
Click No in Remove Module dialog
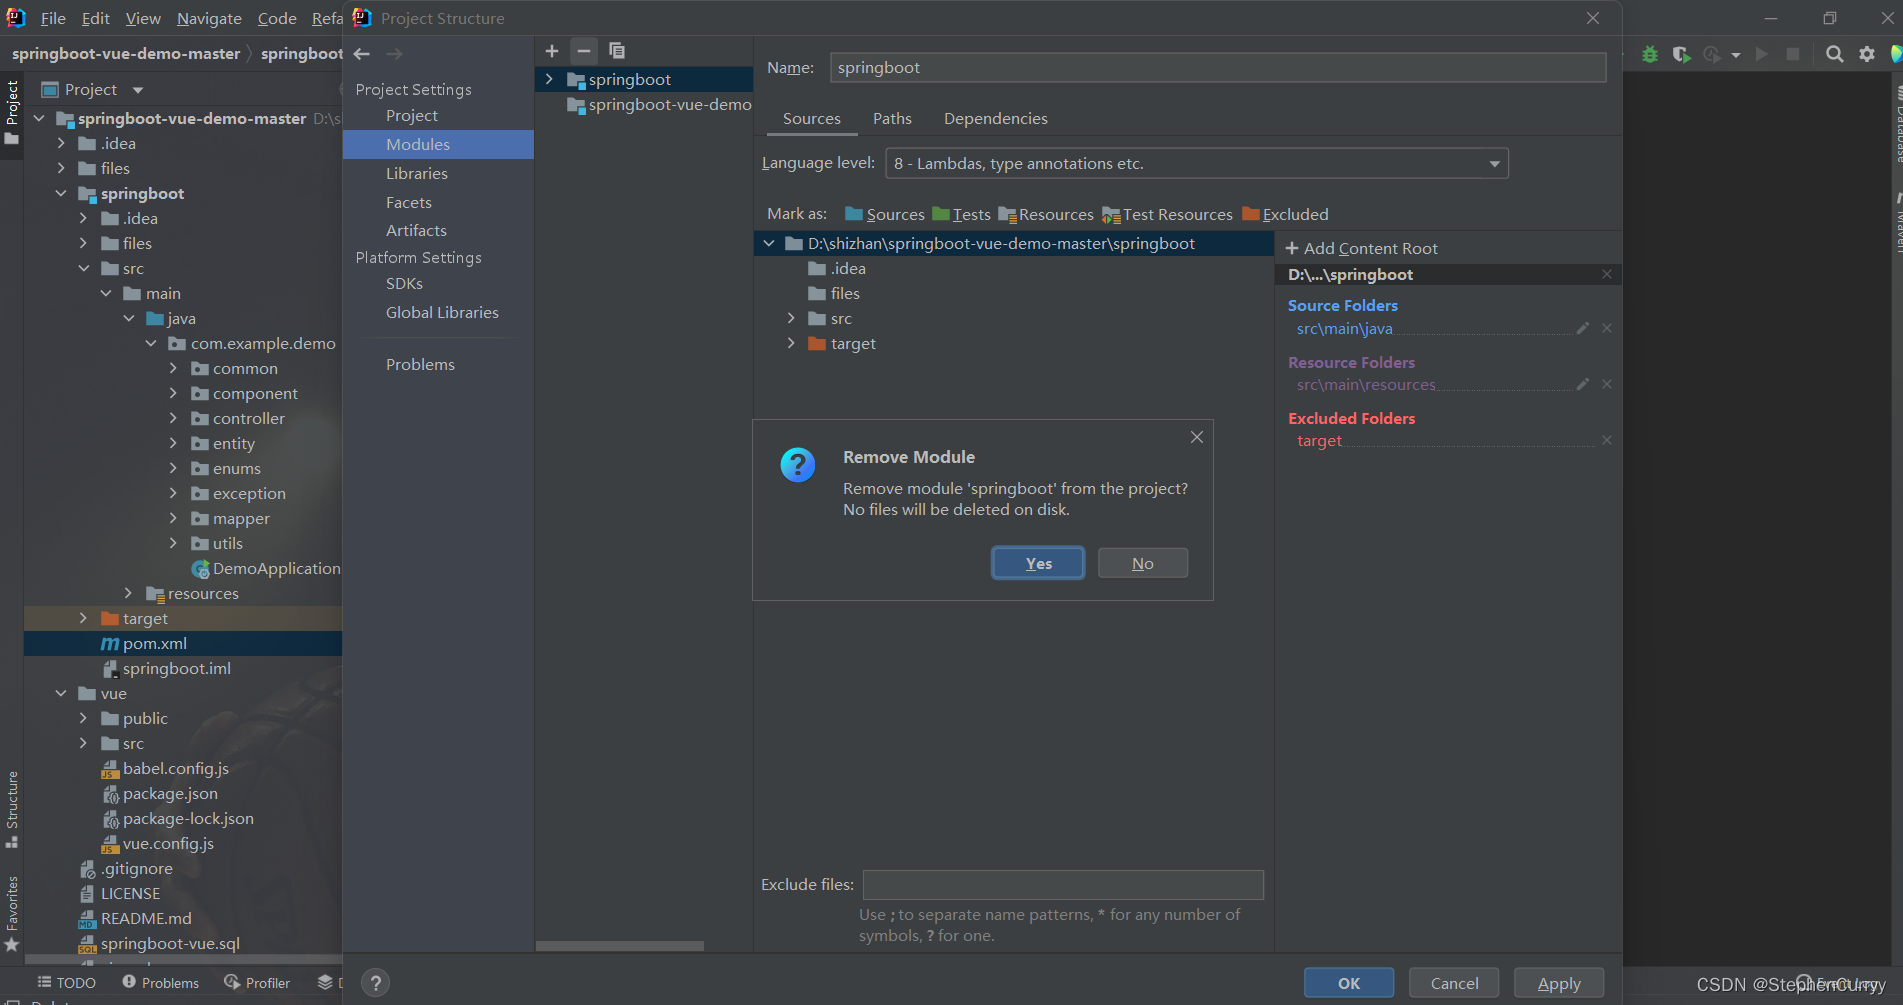point(1143,563)
